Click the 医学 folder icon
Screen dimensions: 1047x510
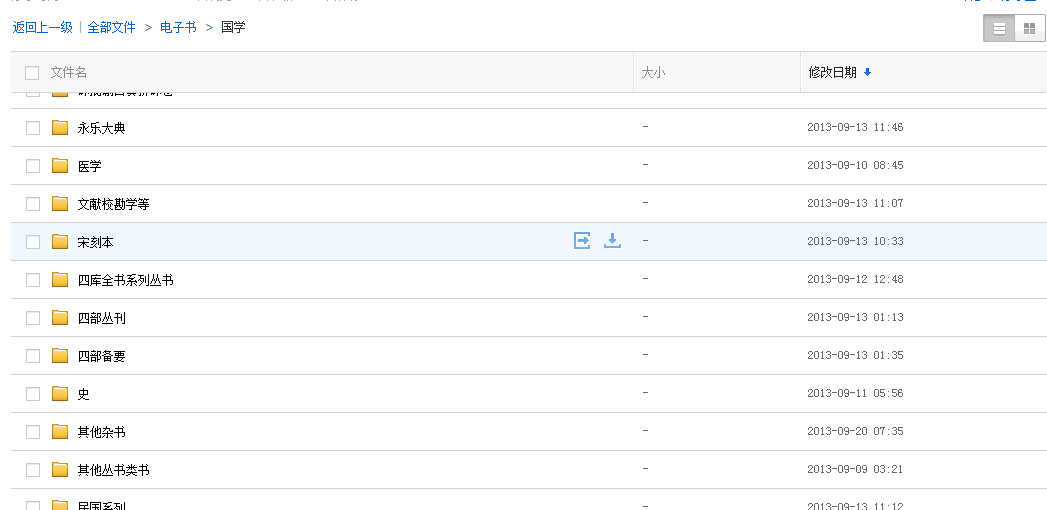[60, 166]
